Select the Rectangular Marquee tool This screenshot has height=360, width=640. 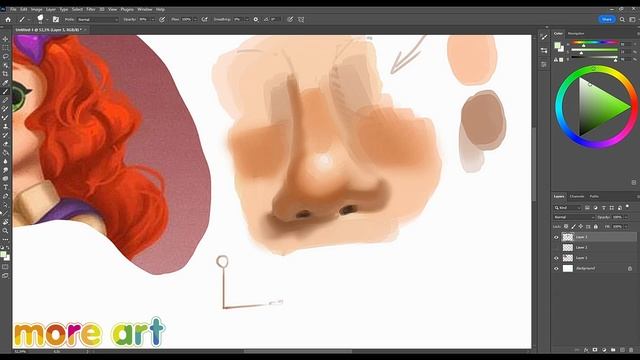point(5,48)
